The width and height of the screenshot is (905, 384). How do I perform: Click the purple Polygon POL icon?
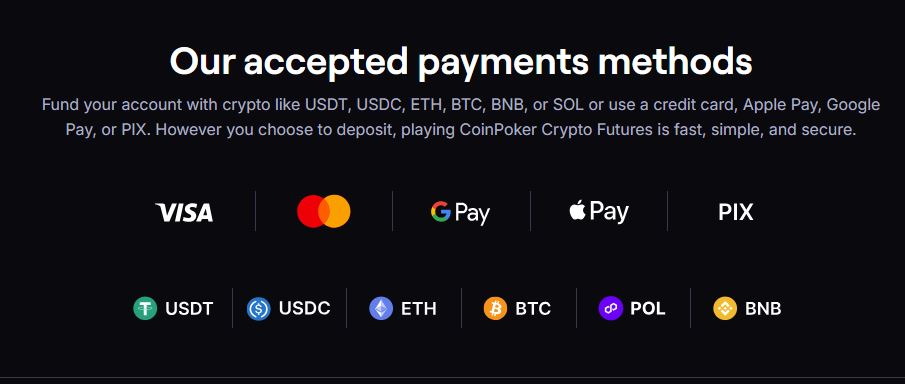(610, 308)
